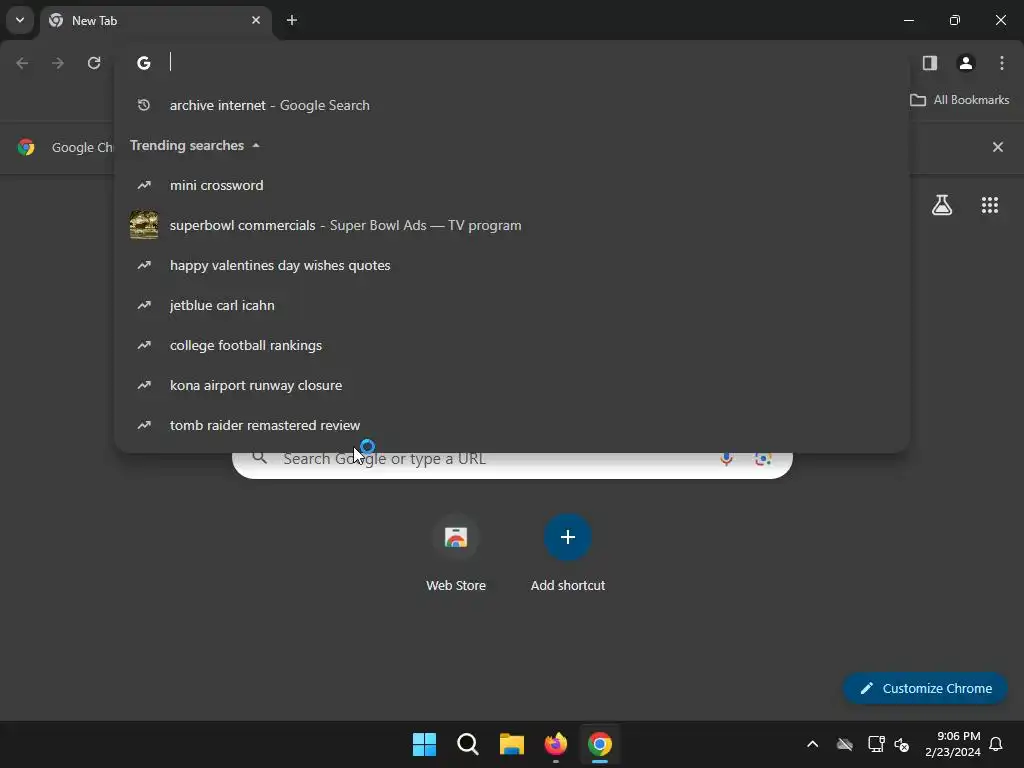
Task: Open the Windows Start menu
Action: pyautogui.click(x=424, y=744)
